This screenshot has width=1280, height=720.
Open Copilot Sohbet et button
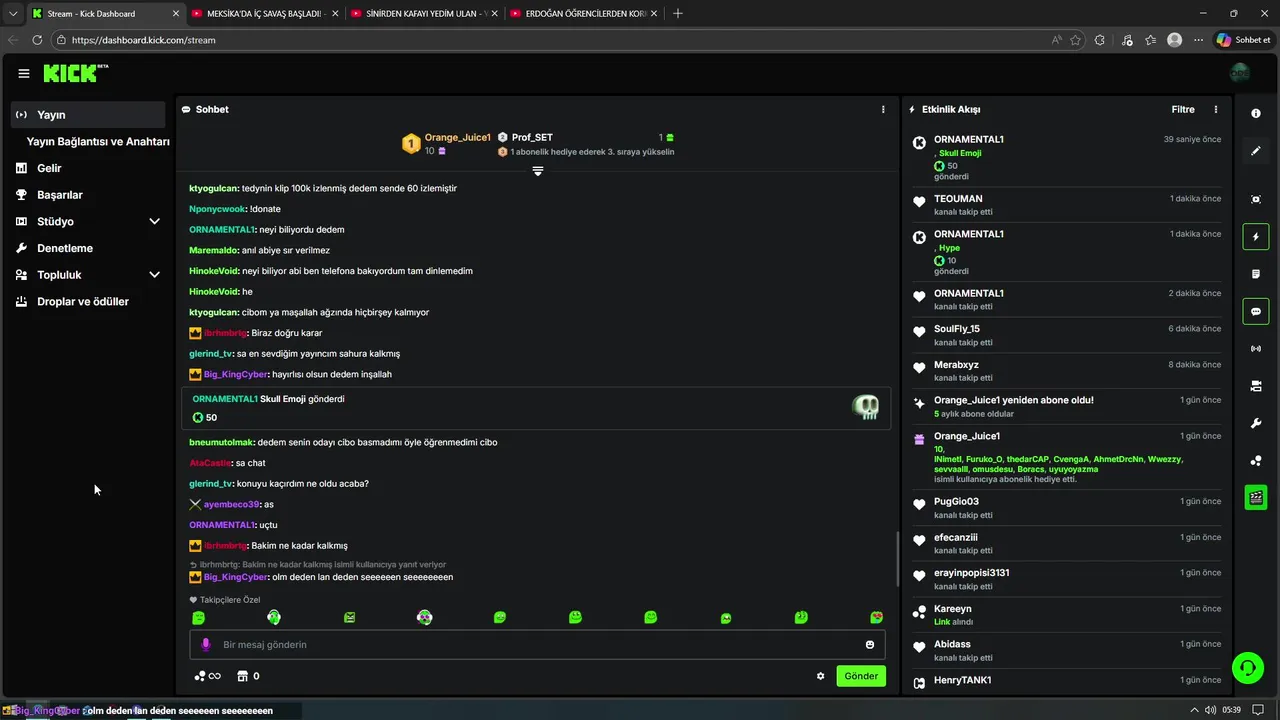[x=1244, y=40]
